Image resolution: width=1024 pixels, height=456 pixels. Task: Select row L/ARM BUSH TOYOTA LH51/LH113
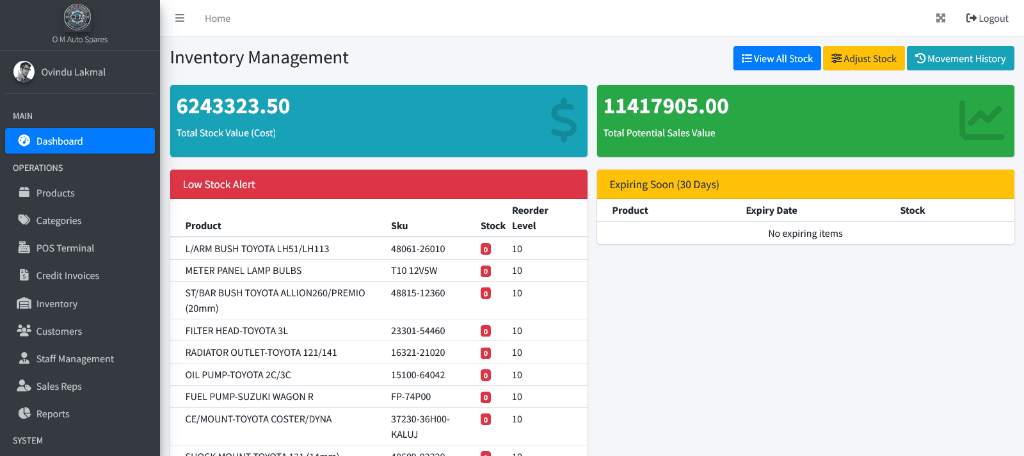(x=379, y=249)
